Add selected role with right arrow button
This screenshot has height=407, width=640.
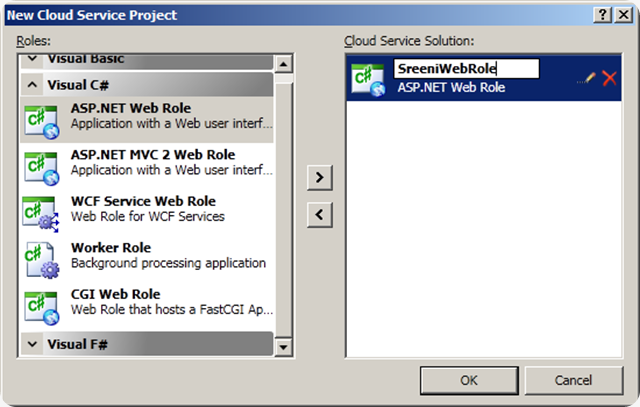tap(318, 177)
